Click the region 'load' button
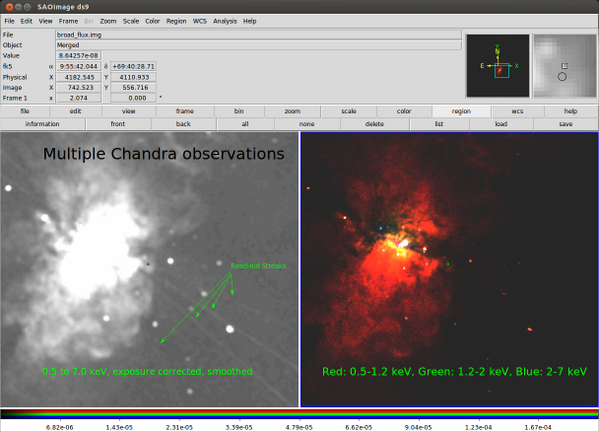The image size is (599, 432). [x=501, y=124]
